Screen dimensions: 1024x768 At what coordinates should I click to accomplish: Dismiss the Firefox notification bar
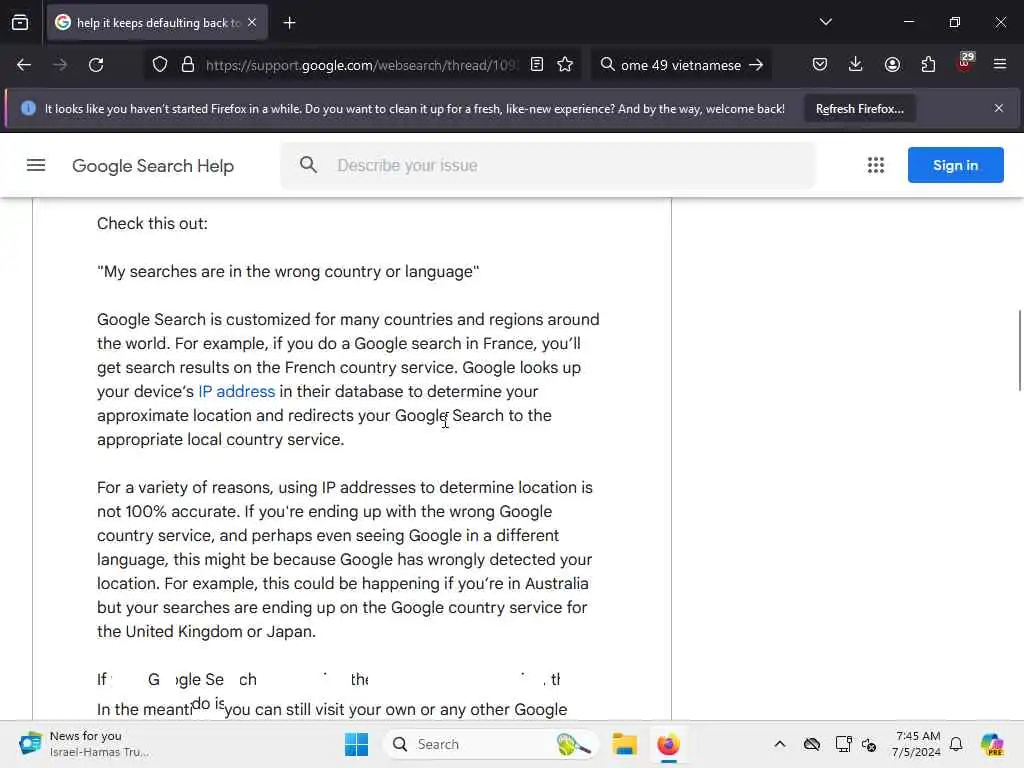(999, 108)
